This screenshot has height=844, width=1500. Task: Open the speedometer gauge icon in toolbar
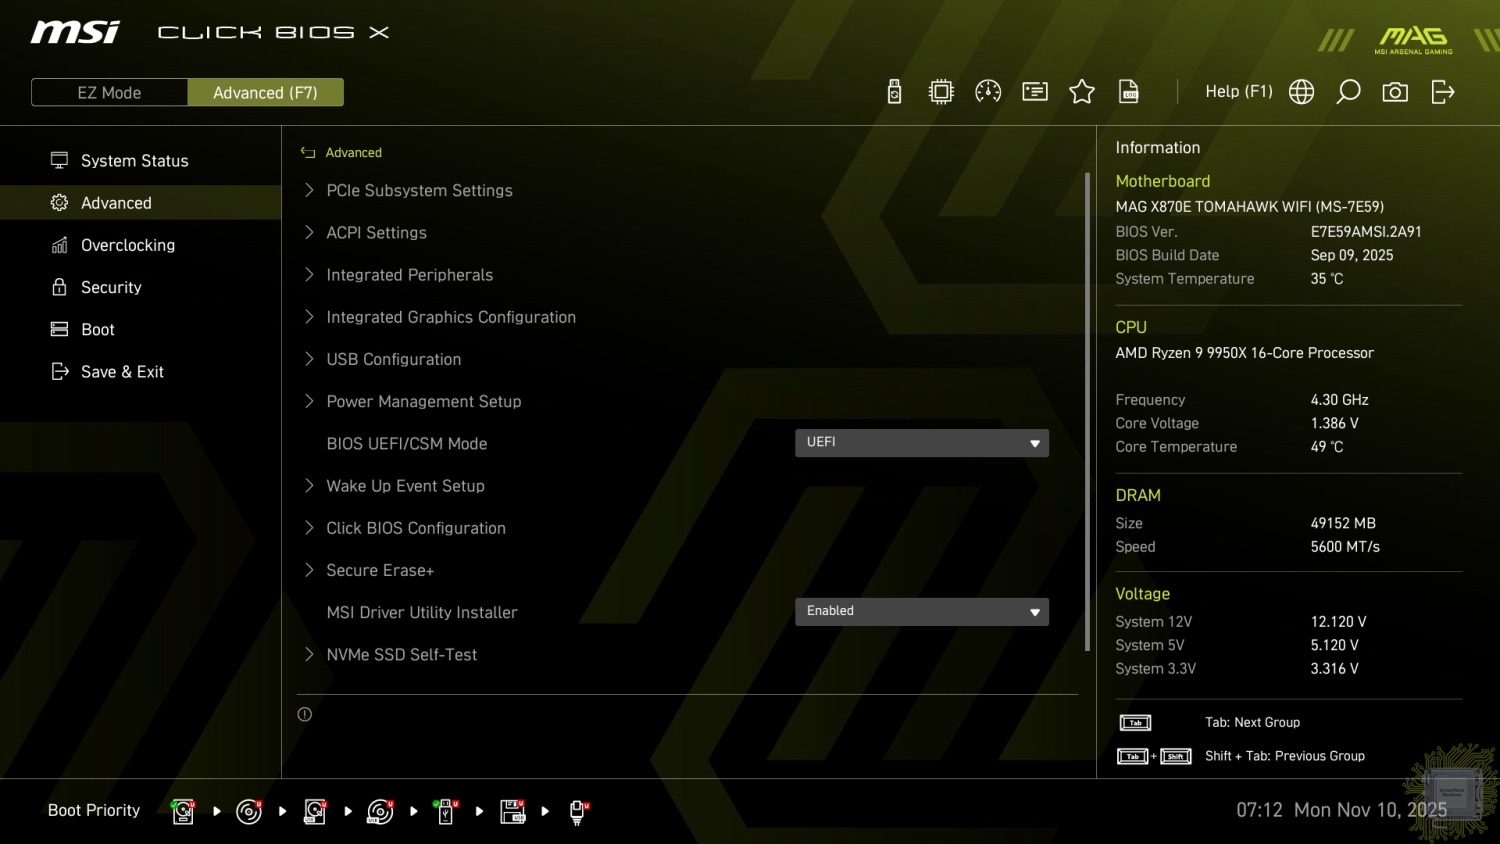988,92
